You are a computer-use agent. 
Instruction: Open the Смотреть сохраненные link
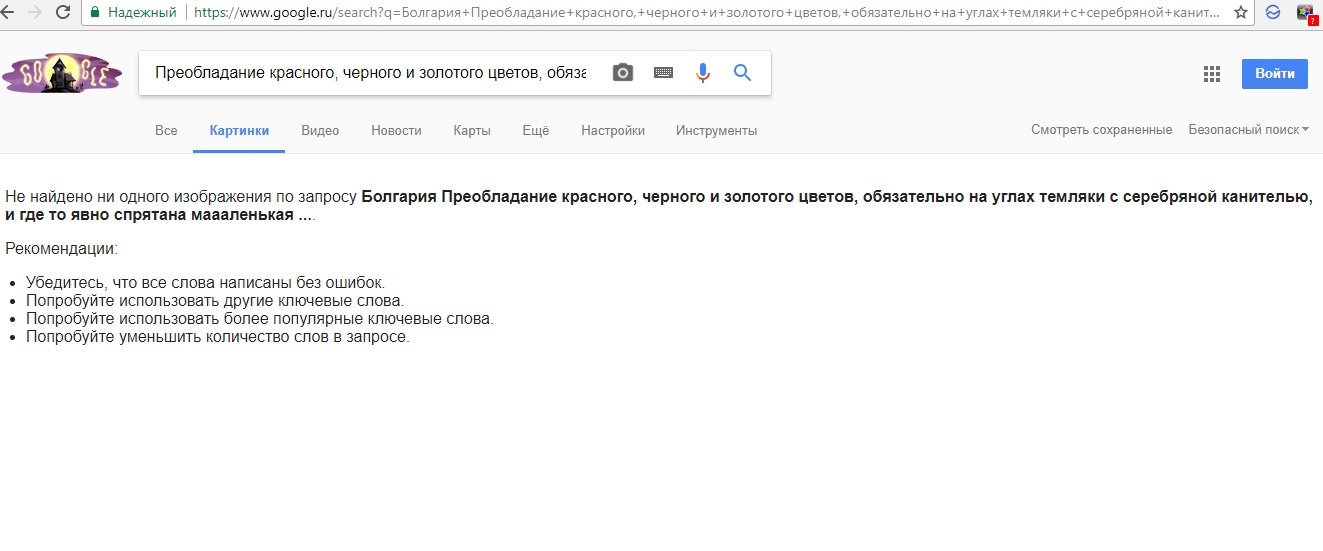click(x=1101, y=130)
